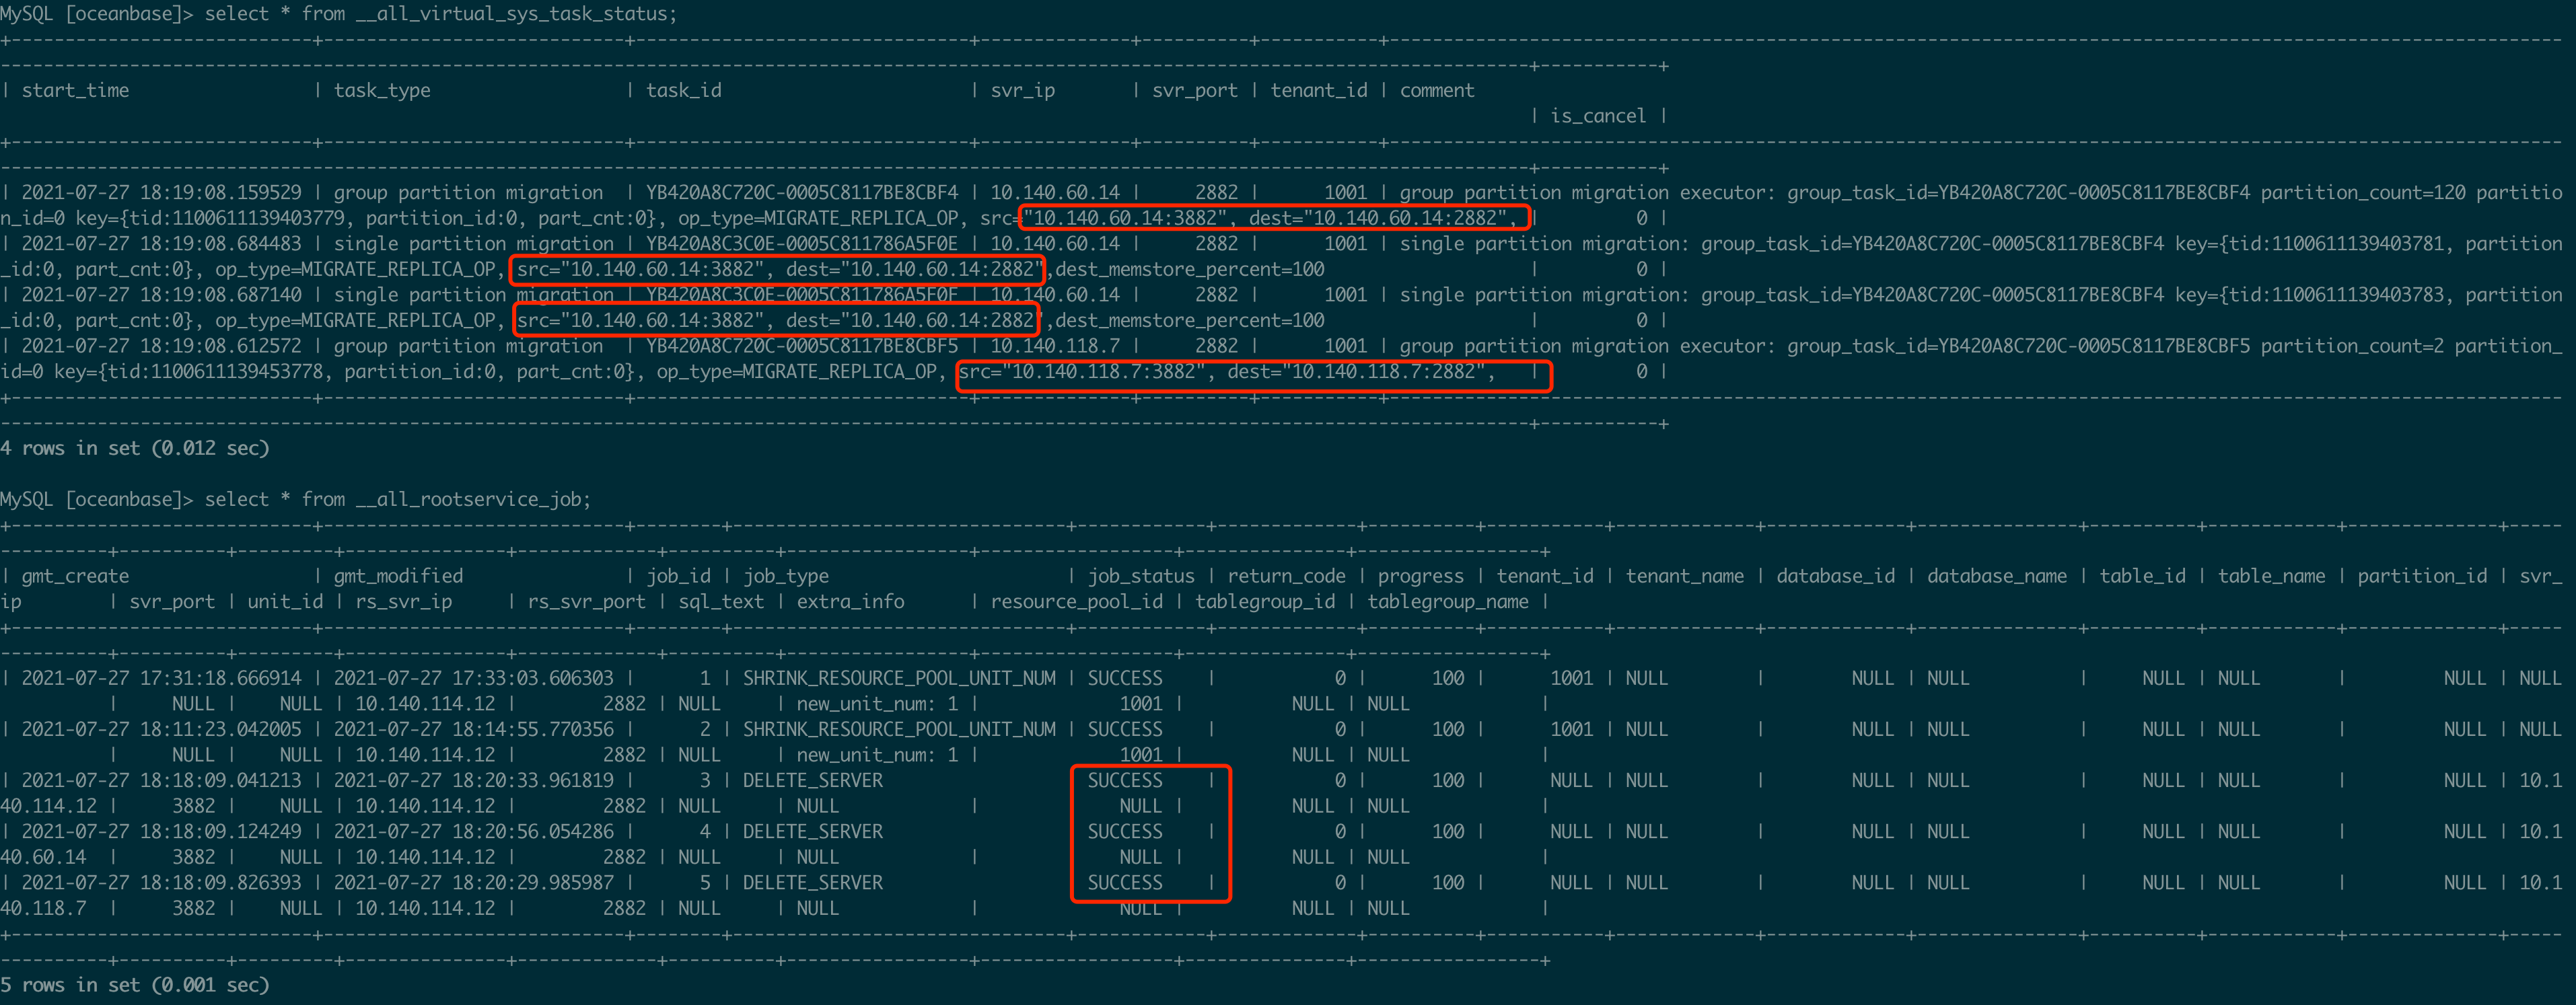Click the return_code column header
Viewport: 2576px width, 1005px height.
1286,576
